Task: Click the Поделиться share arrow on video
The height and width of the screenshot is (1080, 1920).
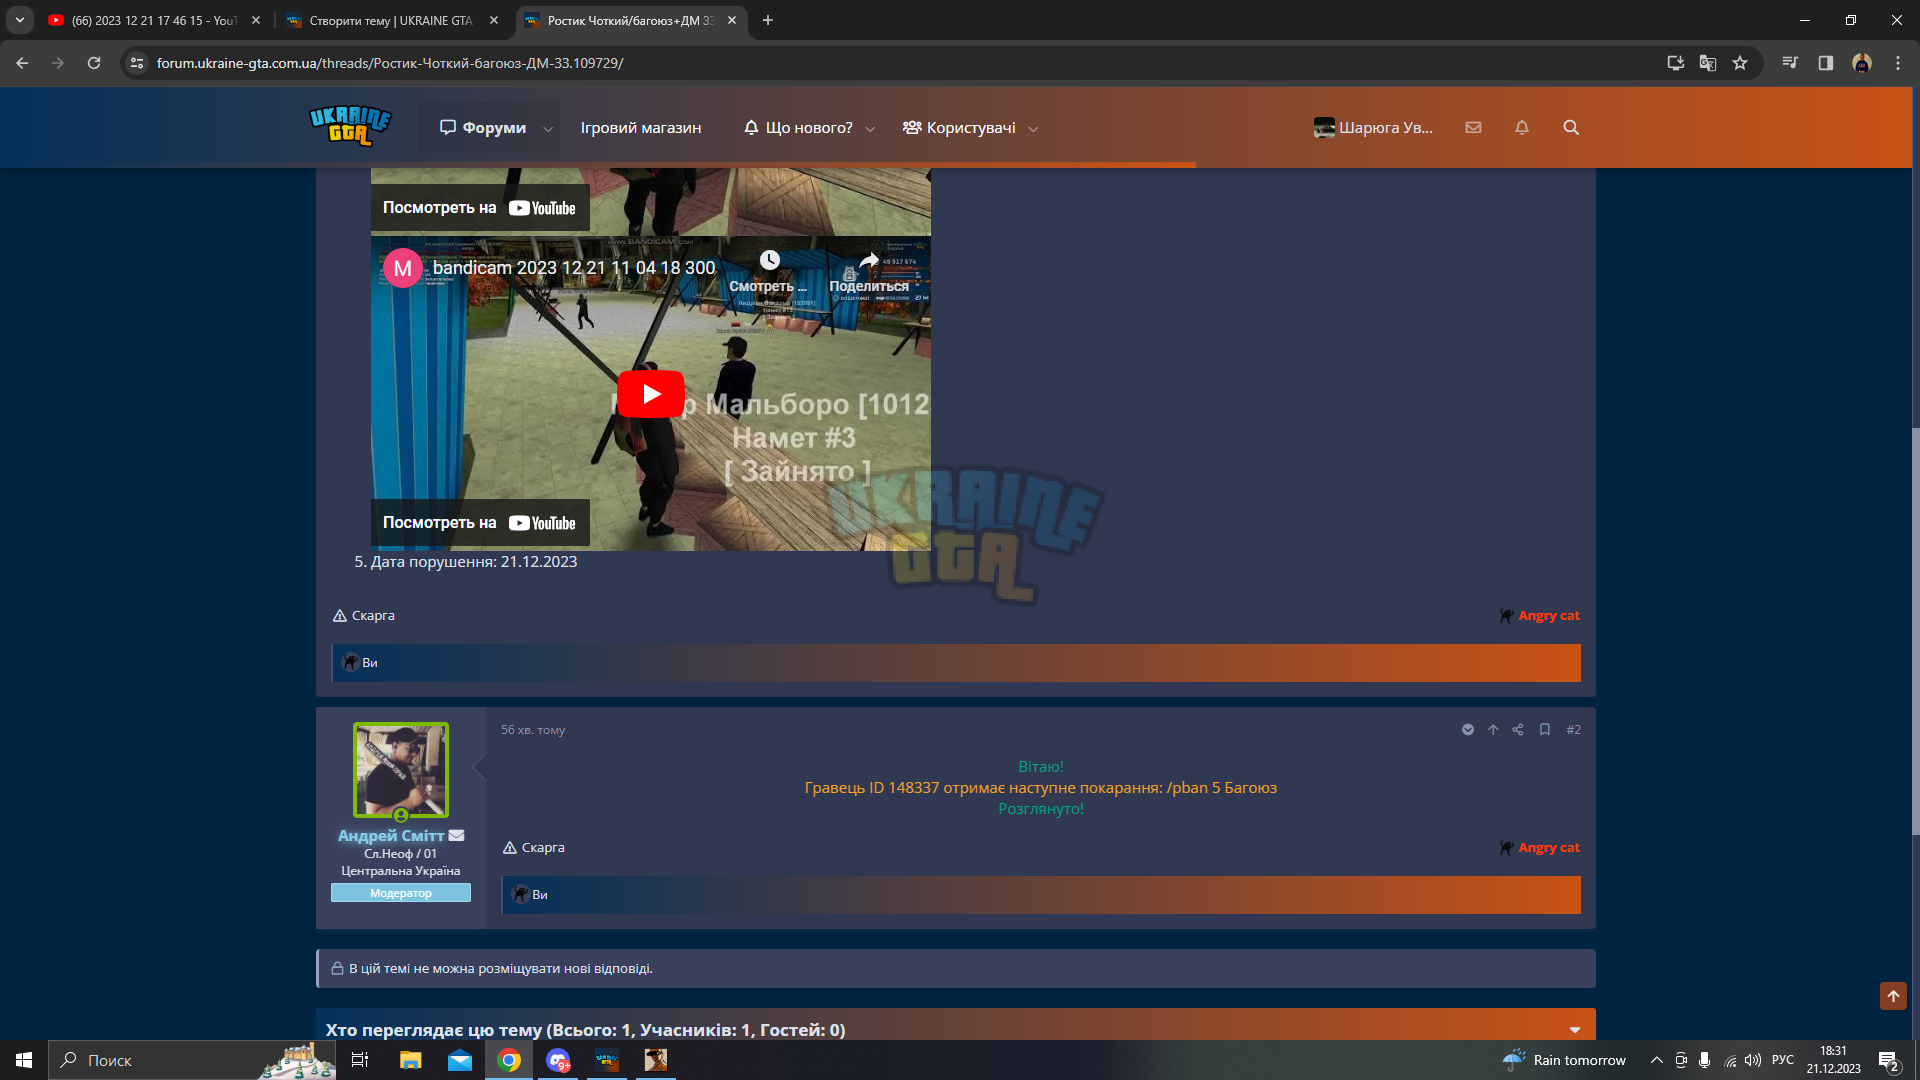Action: (869, 261)
